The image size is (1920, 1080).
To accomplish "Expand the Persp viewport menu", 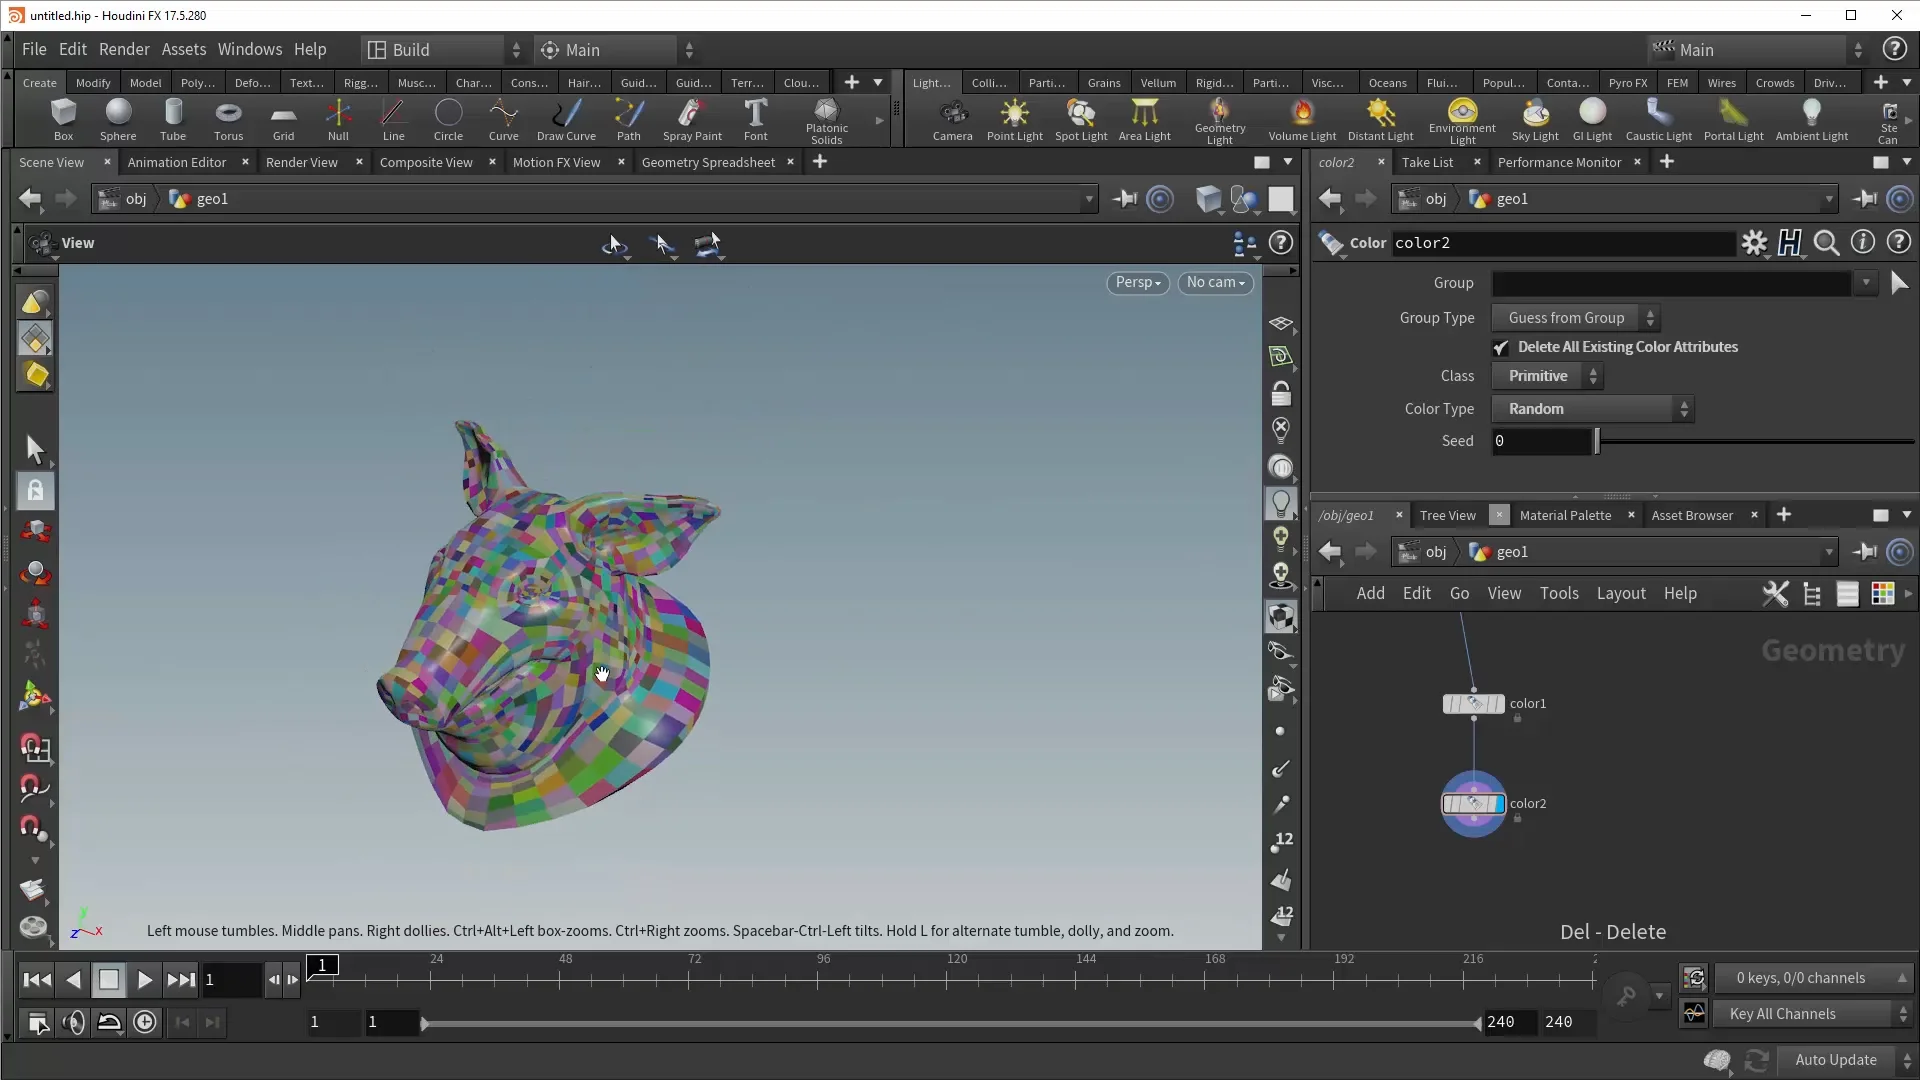I will pyautogui.click(x=1138, y=283).
